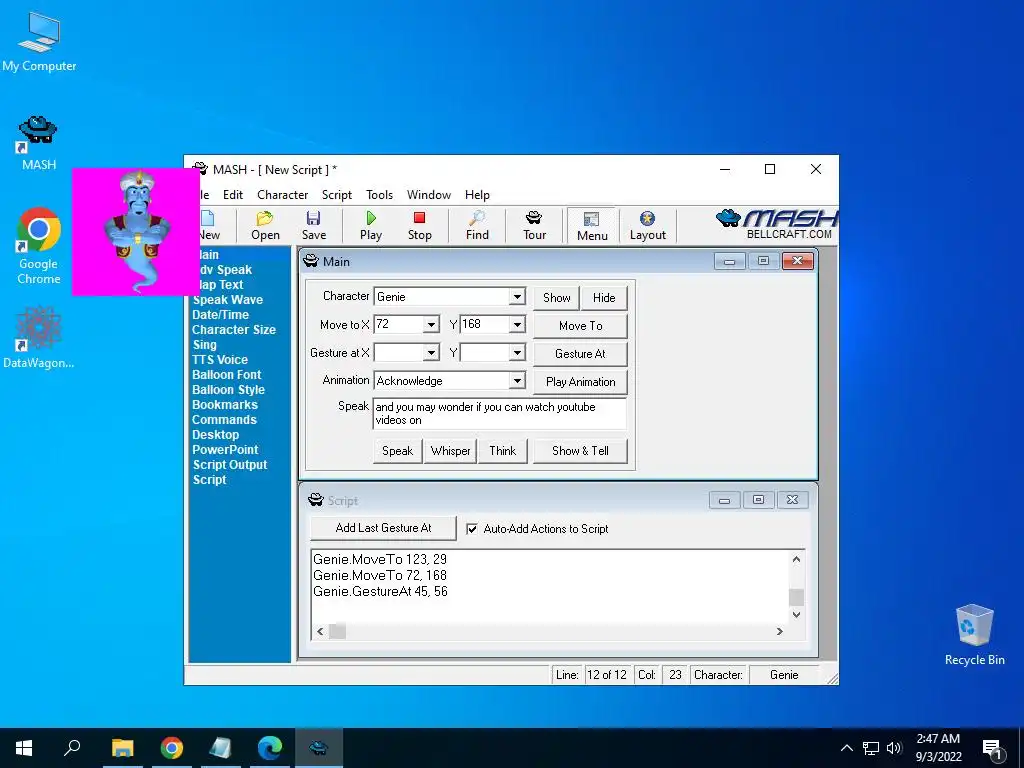Viewport: 1024px width, 768px height.
Task: Click the Move To button
Action: click(581, 326)
